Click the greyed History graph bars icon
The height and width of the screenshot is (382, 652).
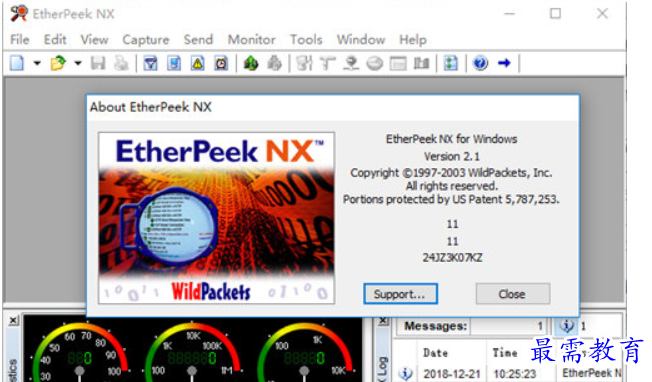click(421, 63)
